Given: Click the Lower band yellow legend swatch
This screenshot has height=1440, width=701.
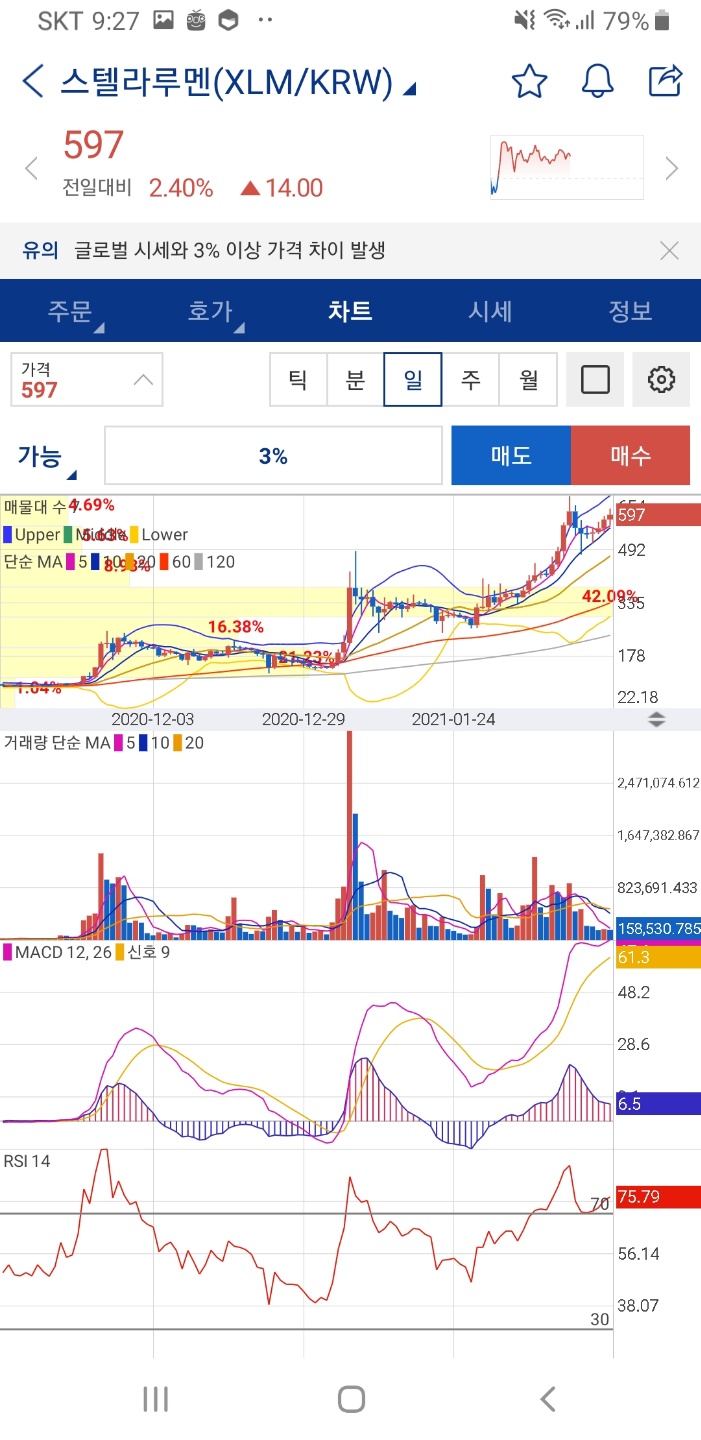Looking at the screenshot, I should click(x=135, y=534).
